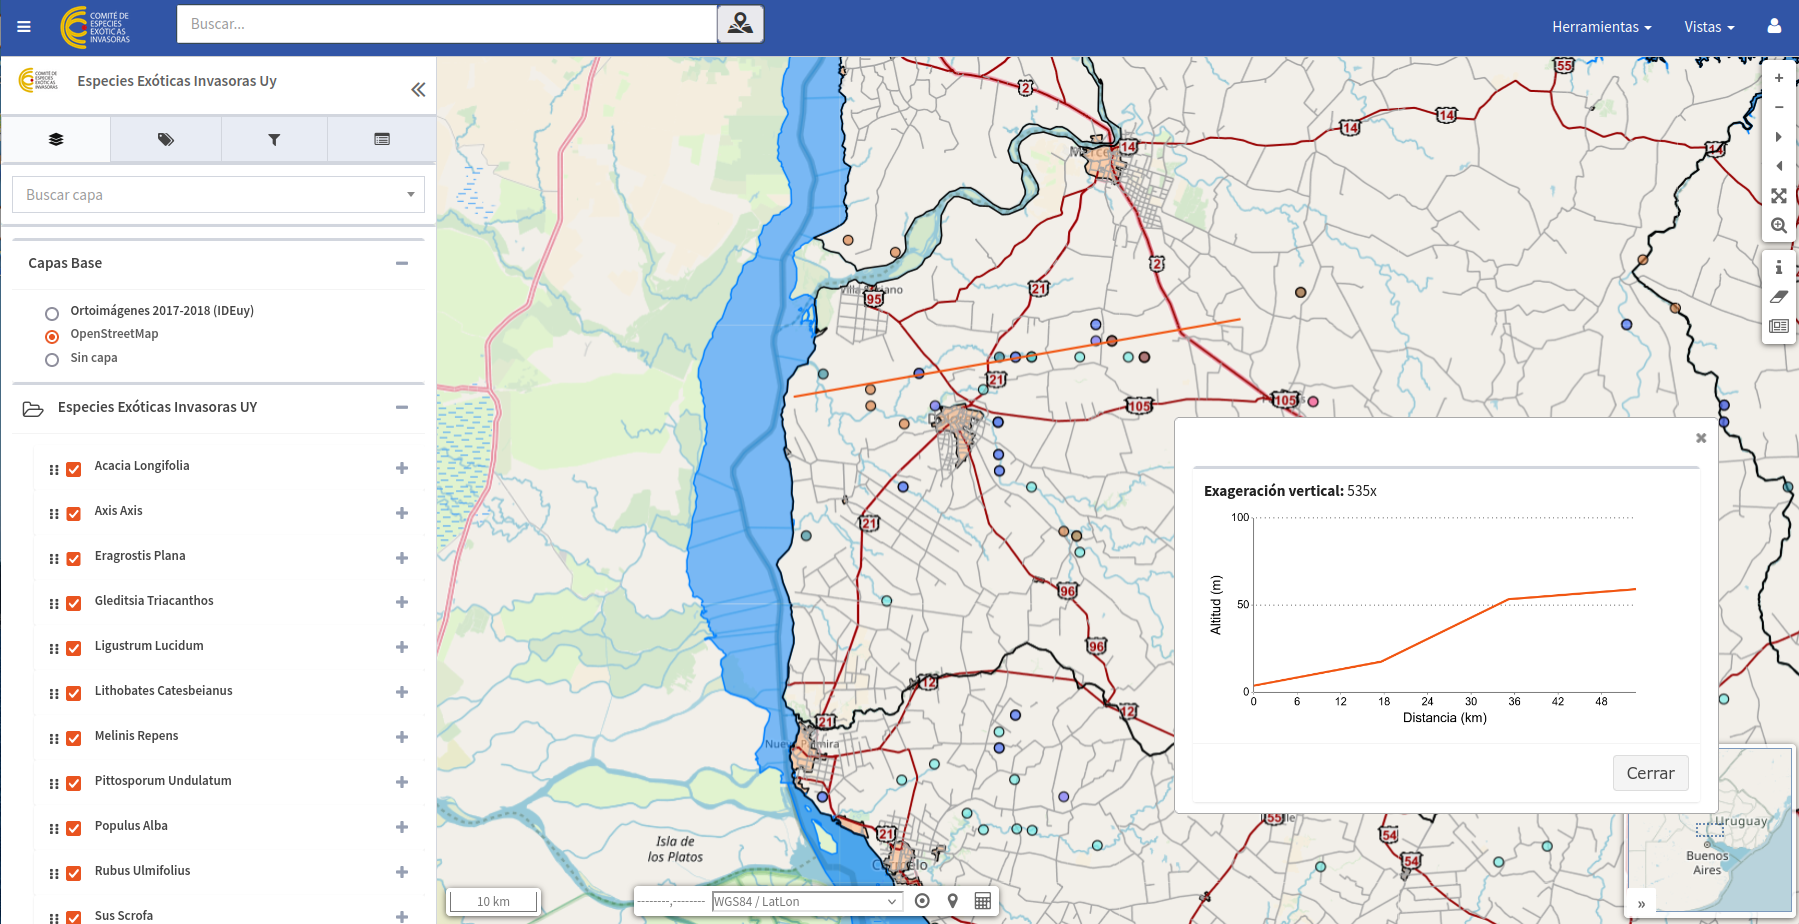This screenshot has height=924, width=1799.
Task: Open the WGS84 / LatLon projection dropdown
Action: [x=805, y=901]
